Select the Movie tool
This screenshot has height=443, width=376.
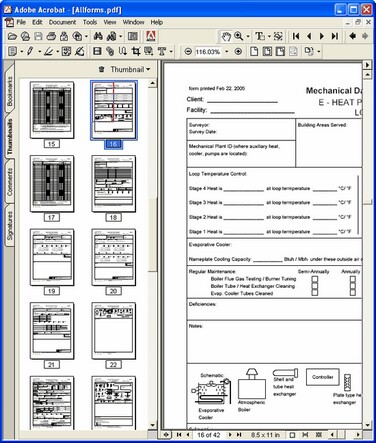click(97, 51)
